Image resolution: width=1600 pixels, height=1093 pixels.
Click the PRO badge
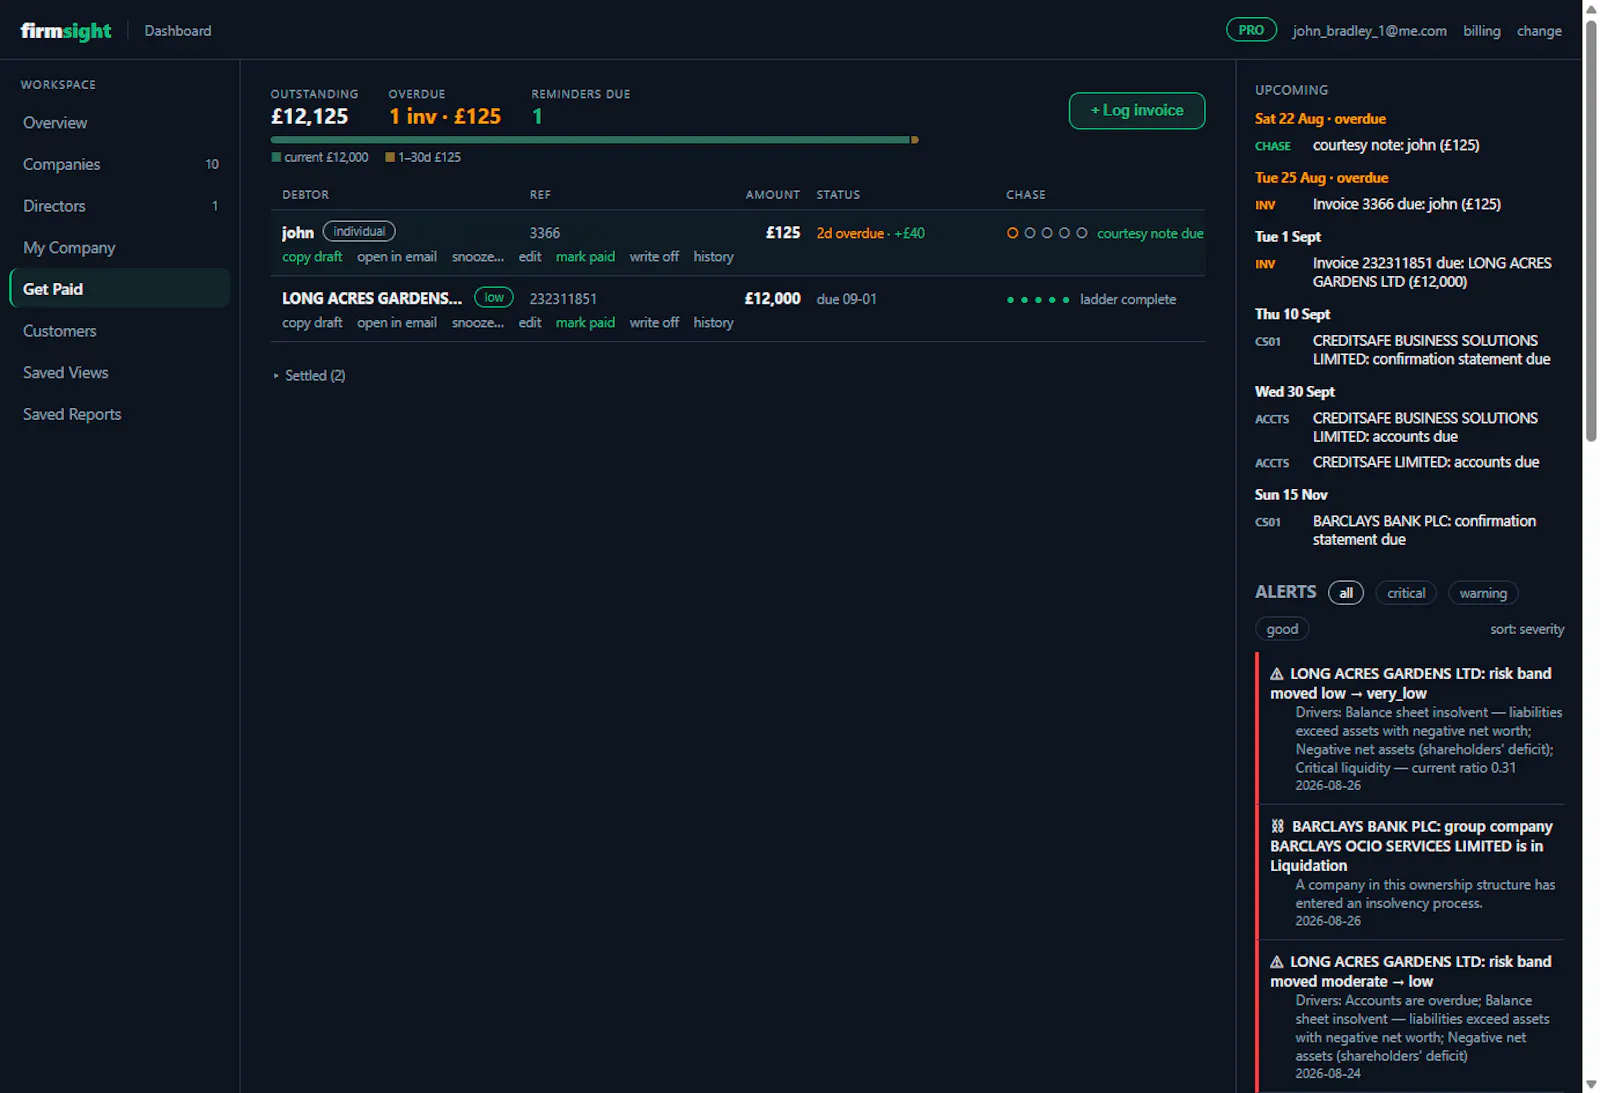1251,30
